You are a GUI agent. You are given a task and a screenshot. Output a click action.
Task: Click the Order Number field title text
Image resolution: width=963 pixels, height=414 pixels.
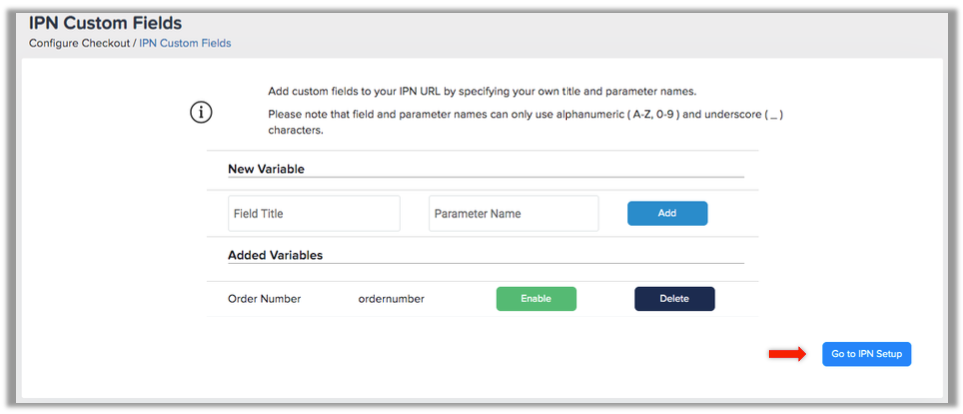coord(265,299)
